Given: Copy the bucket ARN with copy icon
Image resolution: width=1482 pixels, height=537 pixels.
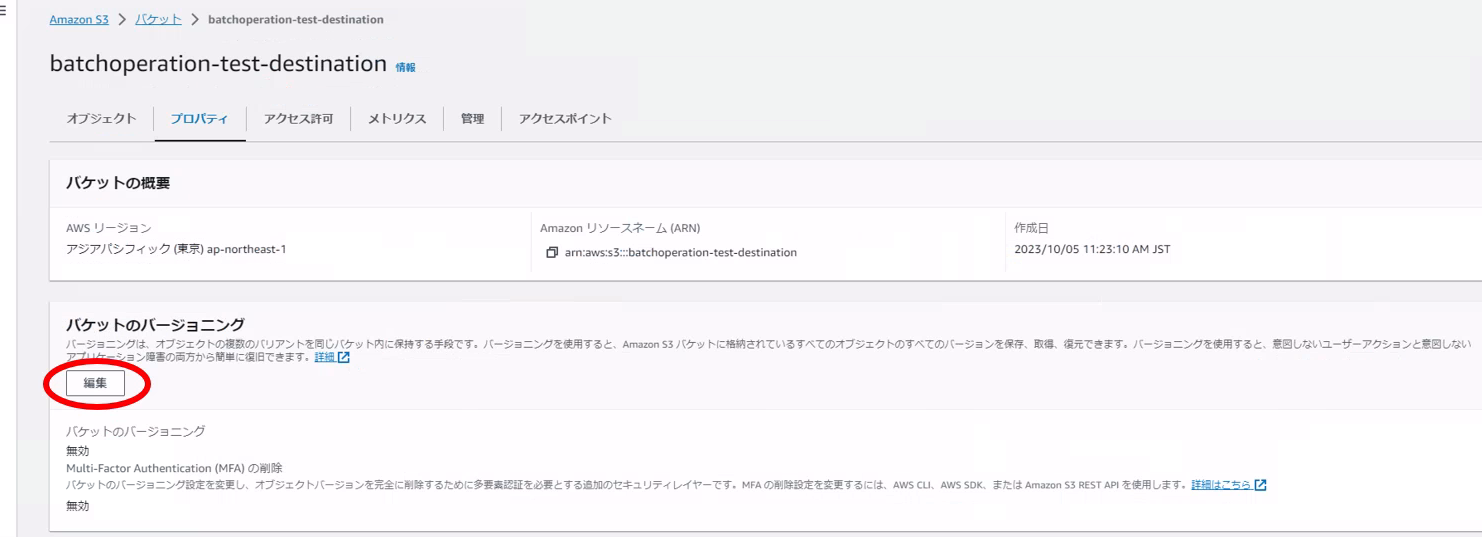Looking at the screenshot, I should (x=552, y=252).
